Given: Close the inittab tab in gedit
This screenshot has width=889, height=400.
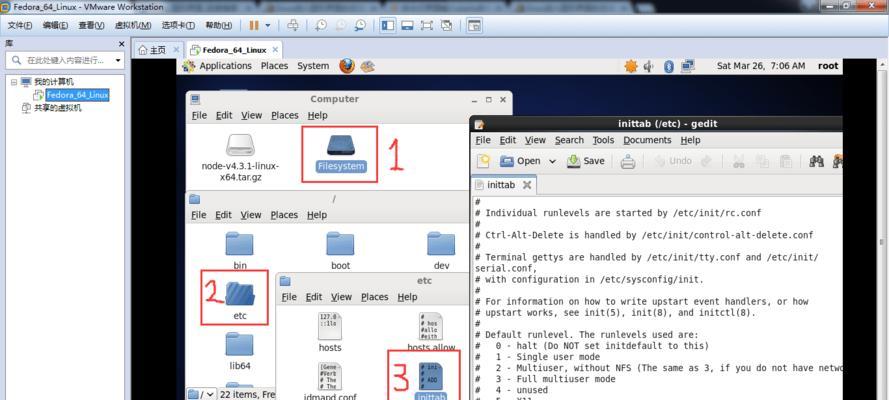Looking at the screenshot, I should pos(527,185).
